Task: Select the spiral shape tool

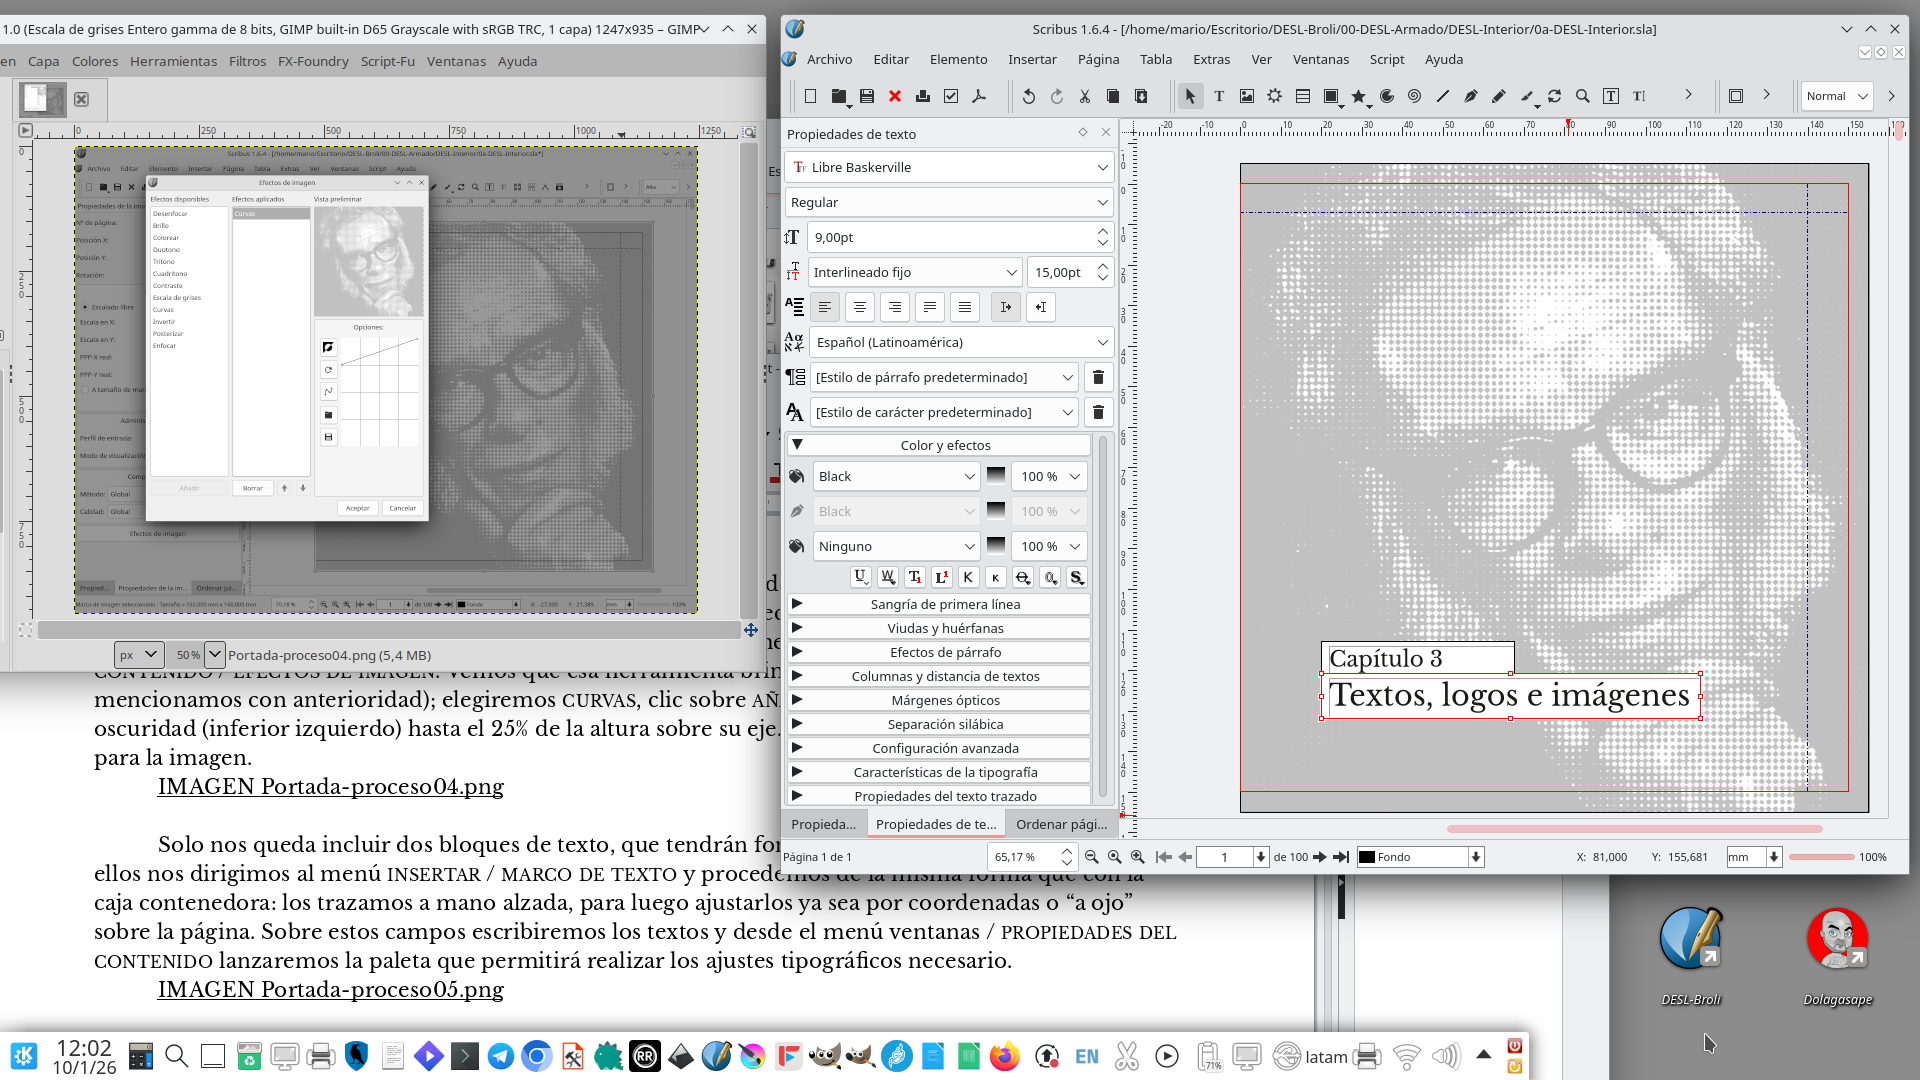Action: 1414,96
